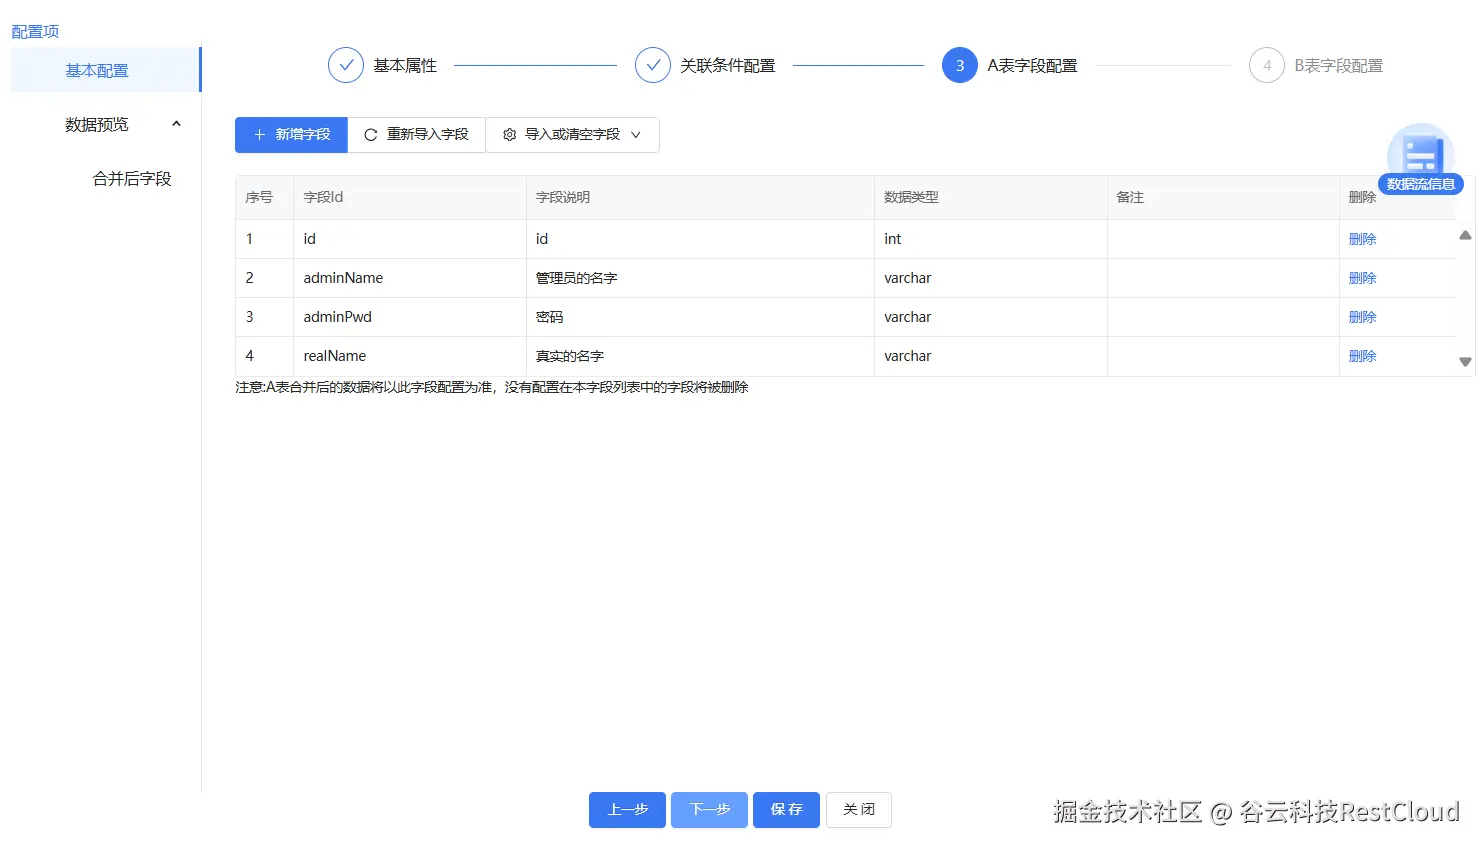Click the step 4 circle for B表字段配置
Image resolution: width=1484 pixels, height=849 pixels.
tap(1267, 65)
